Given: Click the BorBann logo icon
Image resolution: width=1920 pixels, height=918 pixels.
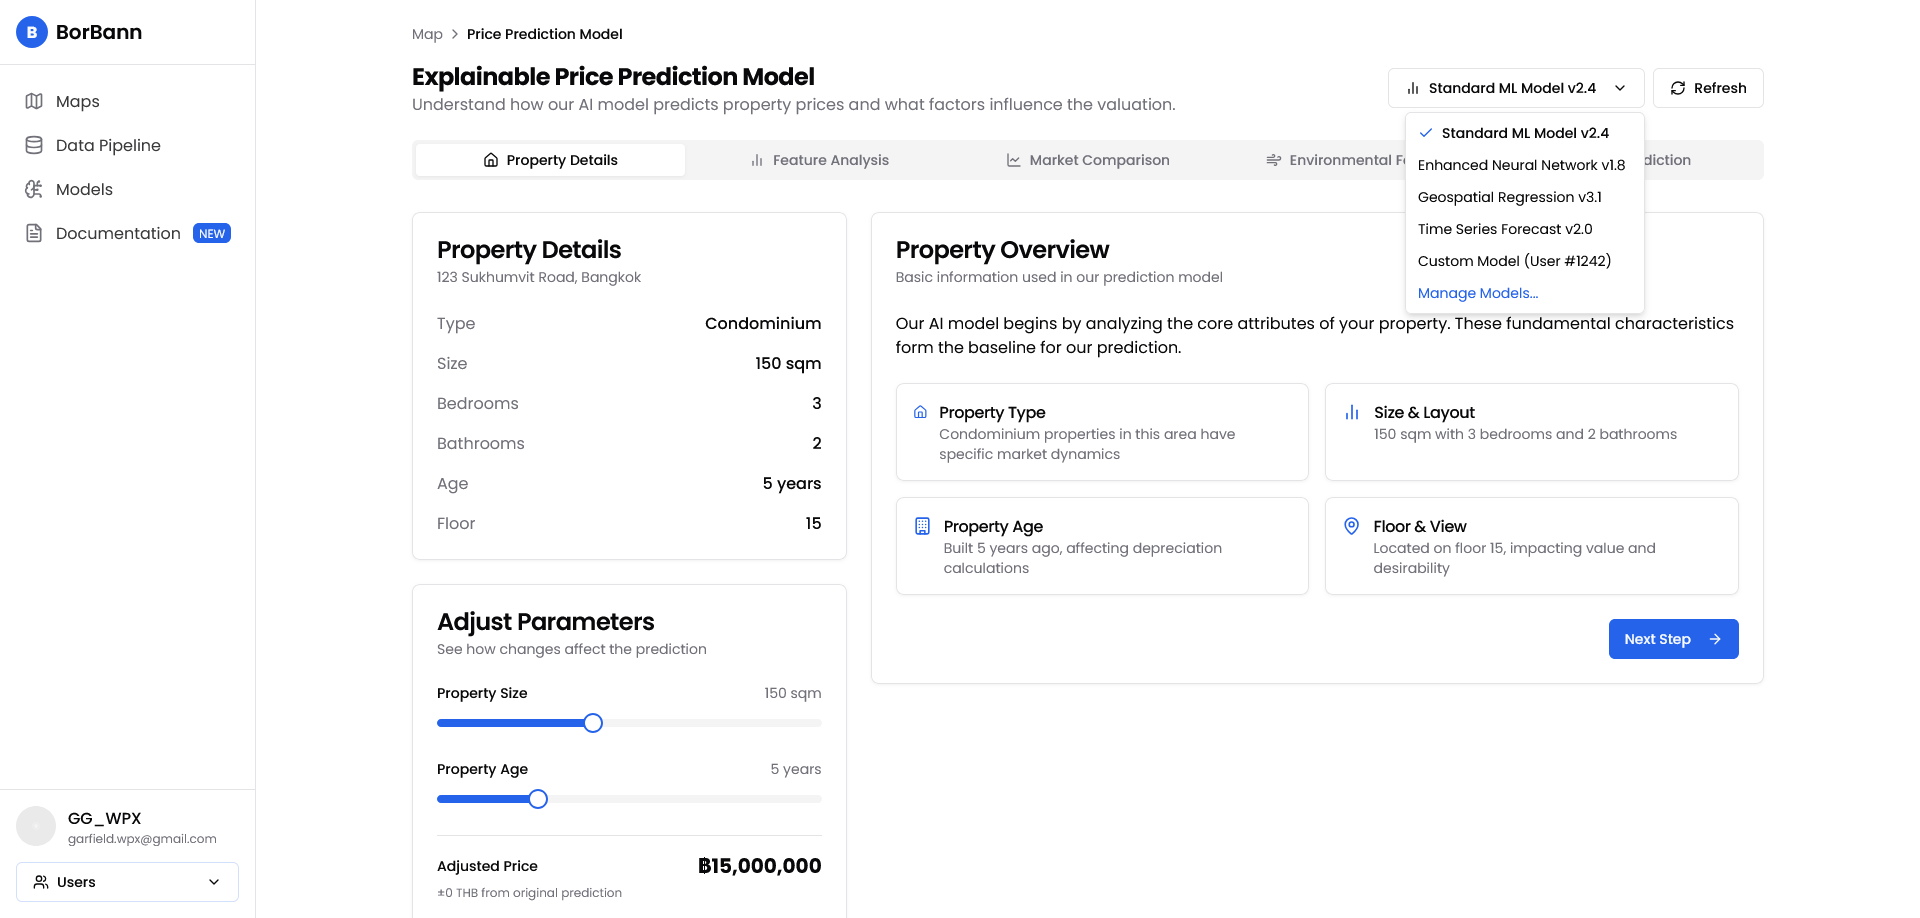Looking at the screenshot, I should [x=32, y=32].
